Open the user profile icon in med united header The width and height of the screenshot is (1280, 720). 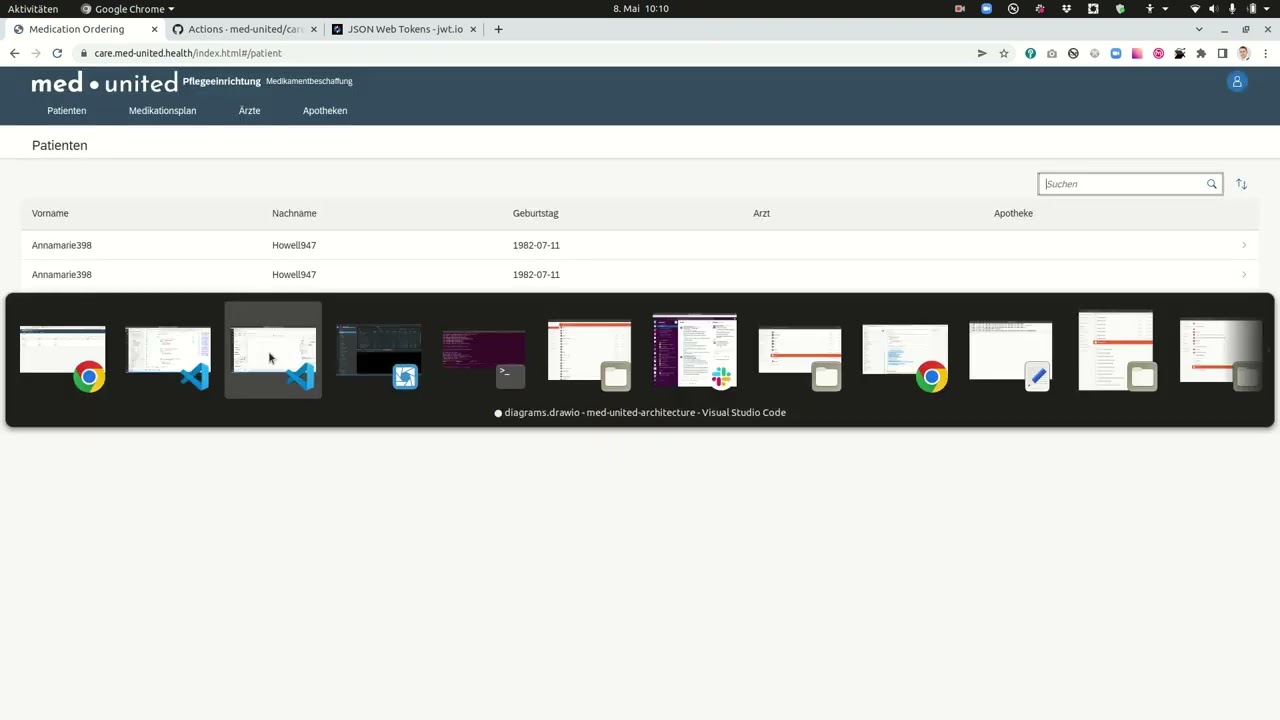coord(1237,82)
